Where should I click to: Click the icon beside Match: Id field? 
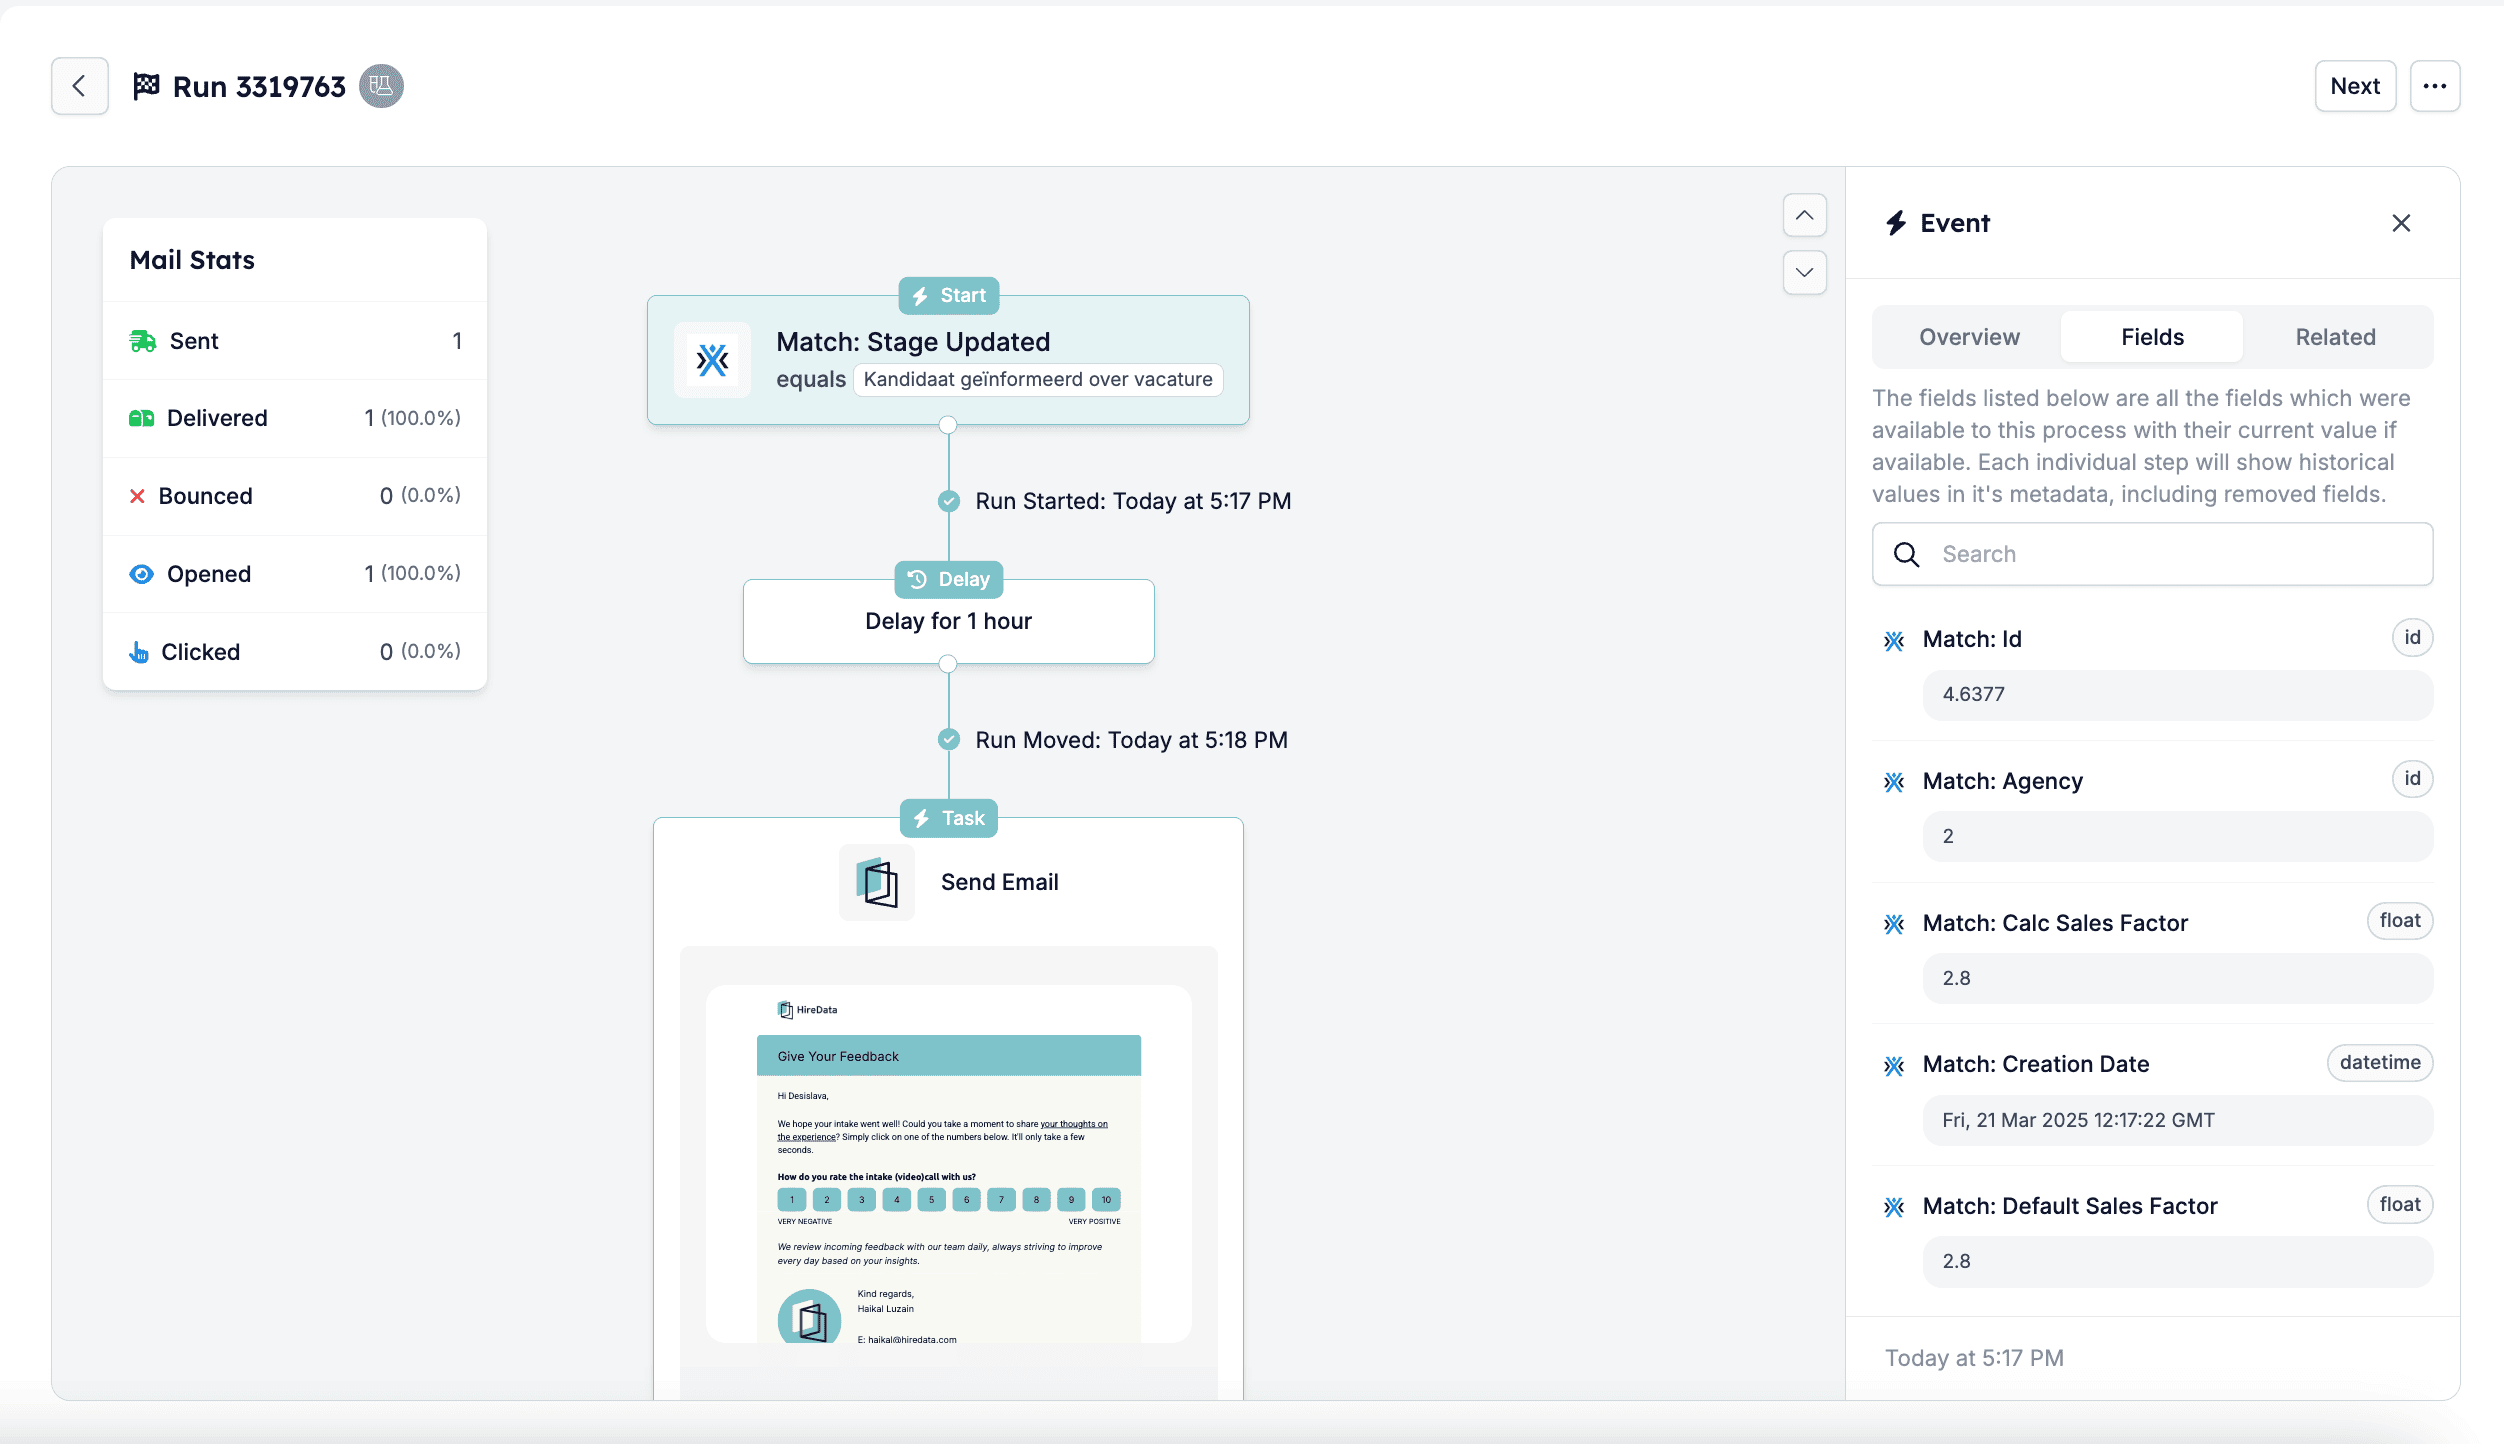click(x=1894, y=640)
